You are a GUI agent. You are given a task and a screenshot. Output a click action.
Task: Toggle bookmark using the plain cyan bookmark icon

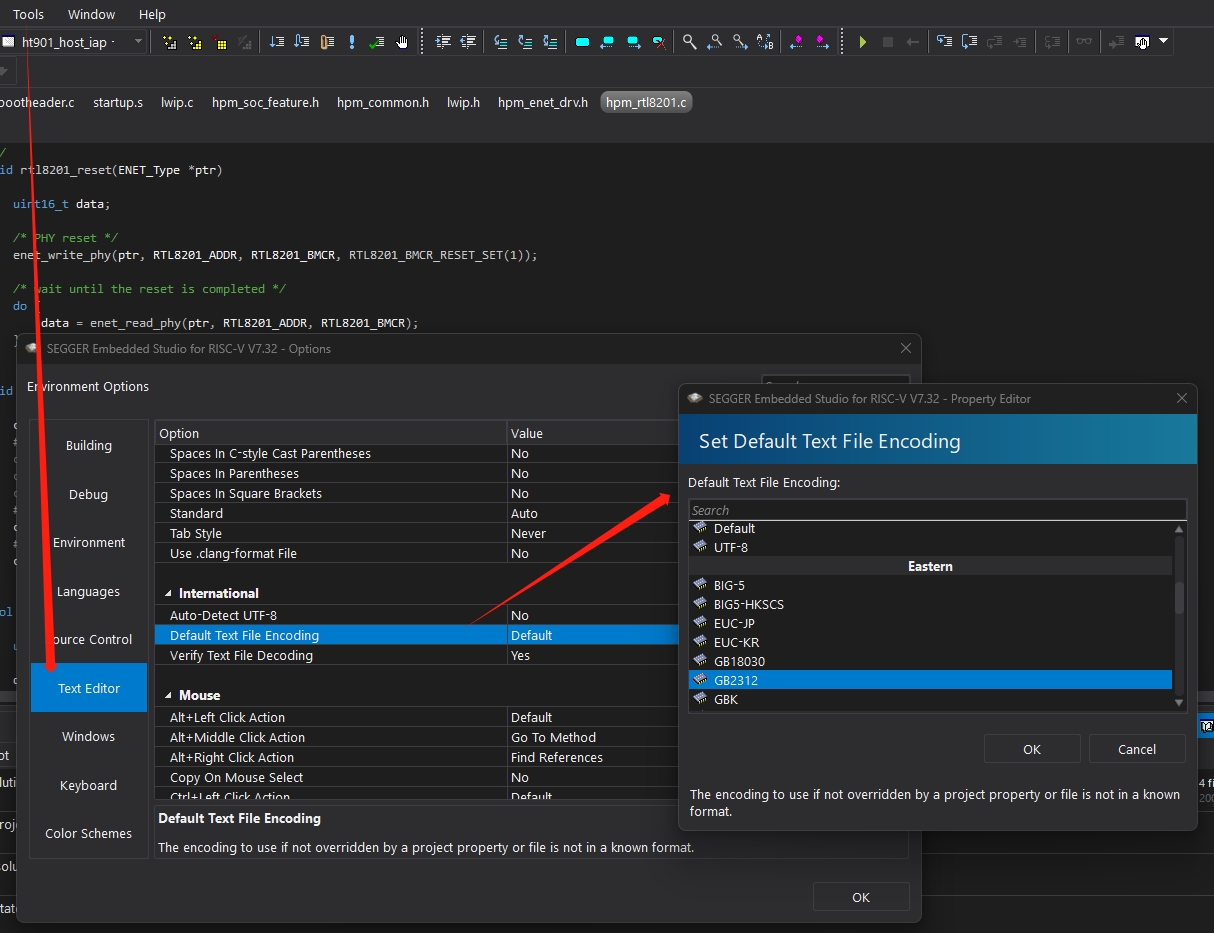pyautogui.click(x=582, y=42)
